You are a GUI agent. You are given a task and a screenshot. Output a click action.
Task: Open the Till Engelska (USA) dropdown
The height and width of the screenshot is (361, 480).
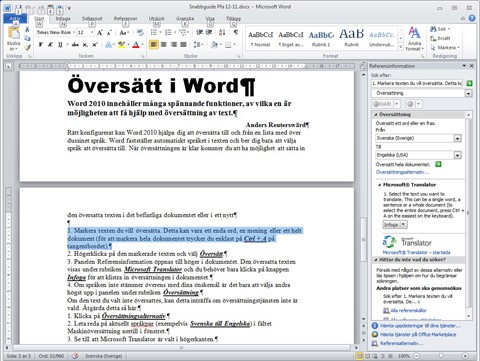coord(458,155)
